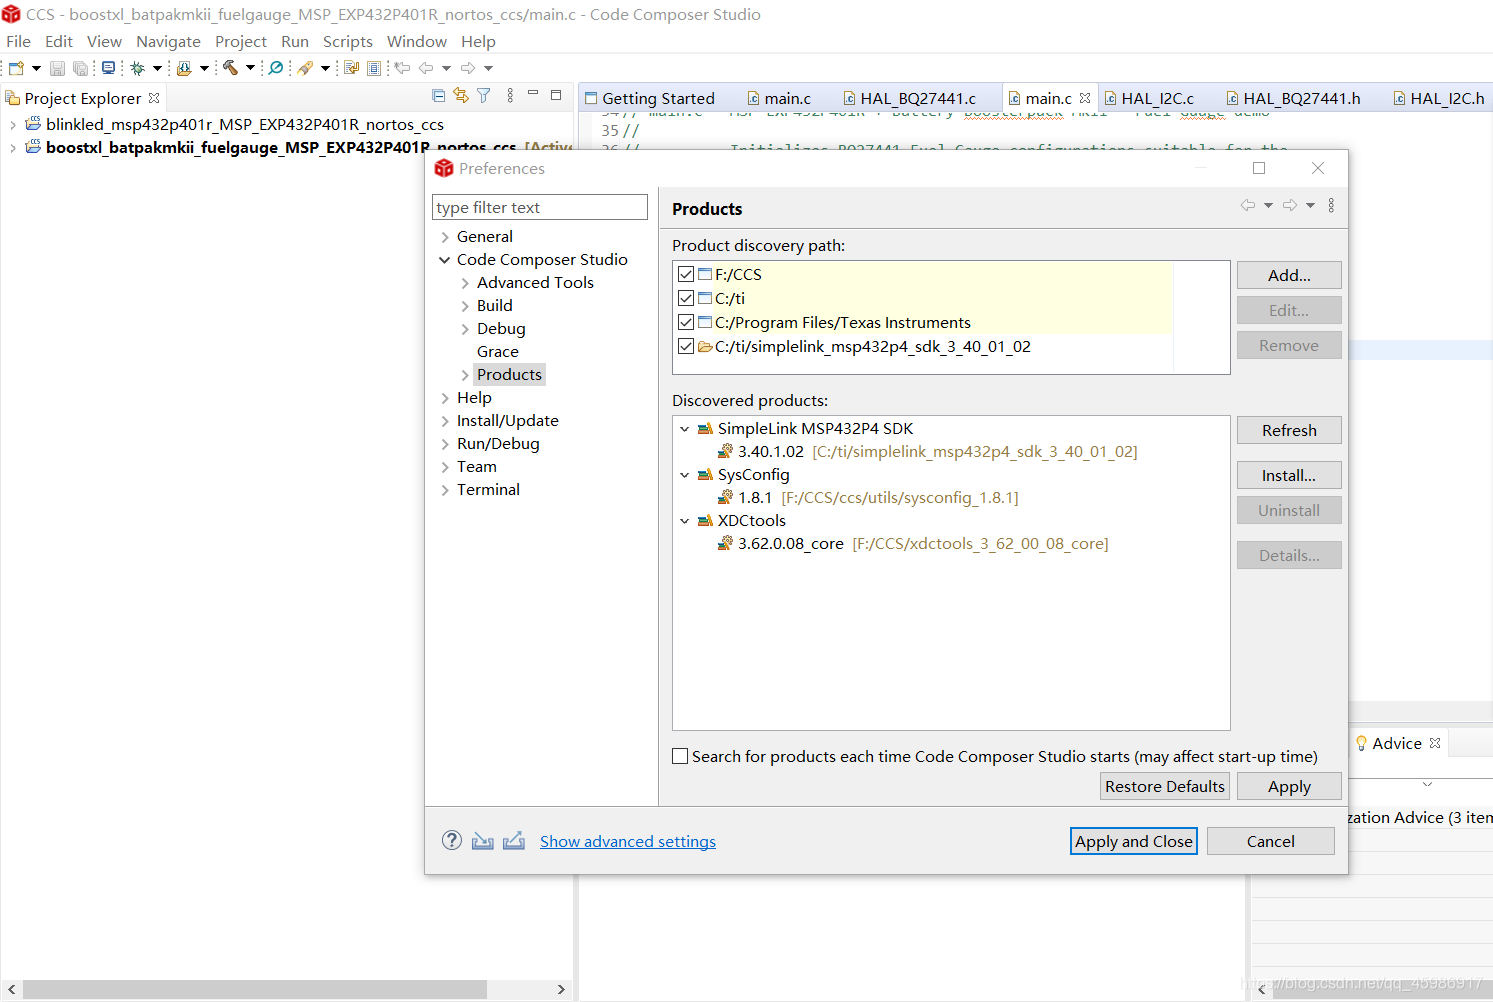1493x1002 pixels.
Task: Select the Grace preferences item
Action: (x=498, y=352)
